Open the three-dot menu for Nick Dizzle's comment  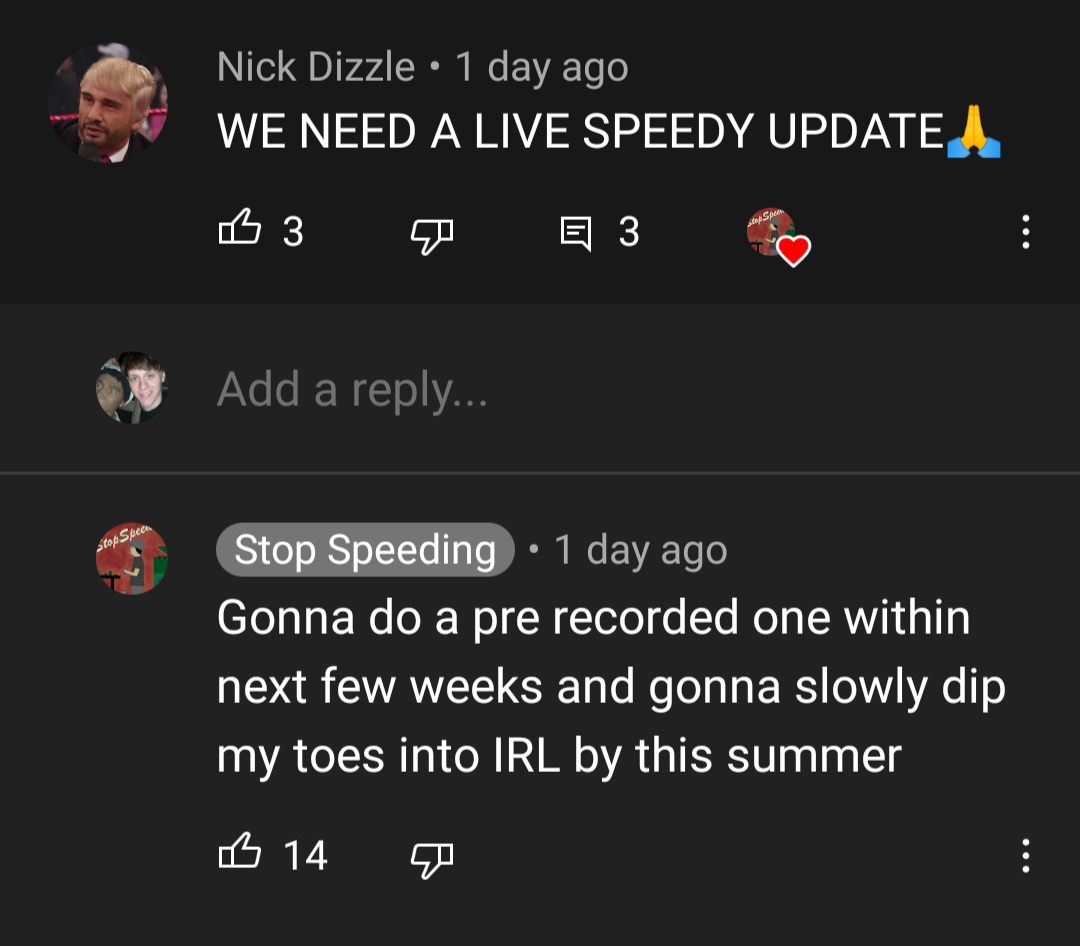[x=1026, y=232]
